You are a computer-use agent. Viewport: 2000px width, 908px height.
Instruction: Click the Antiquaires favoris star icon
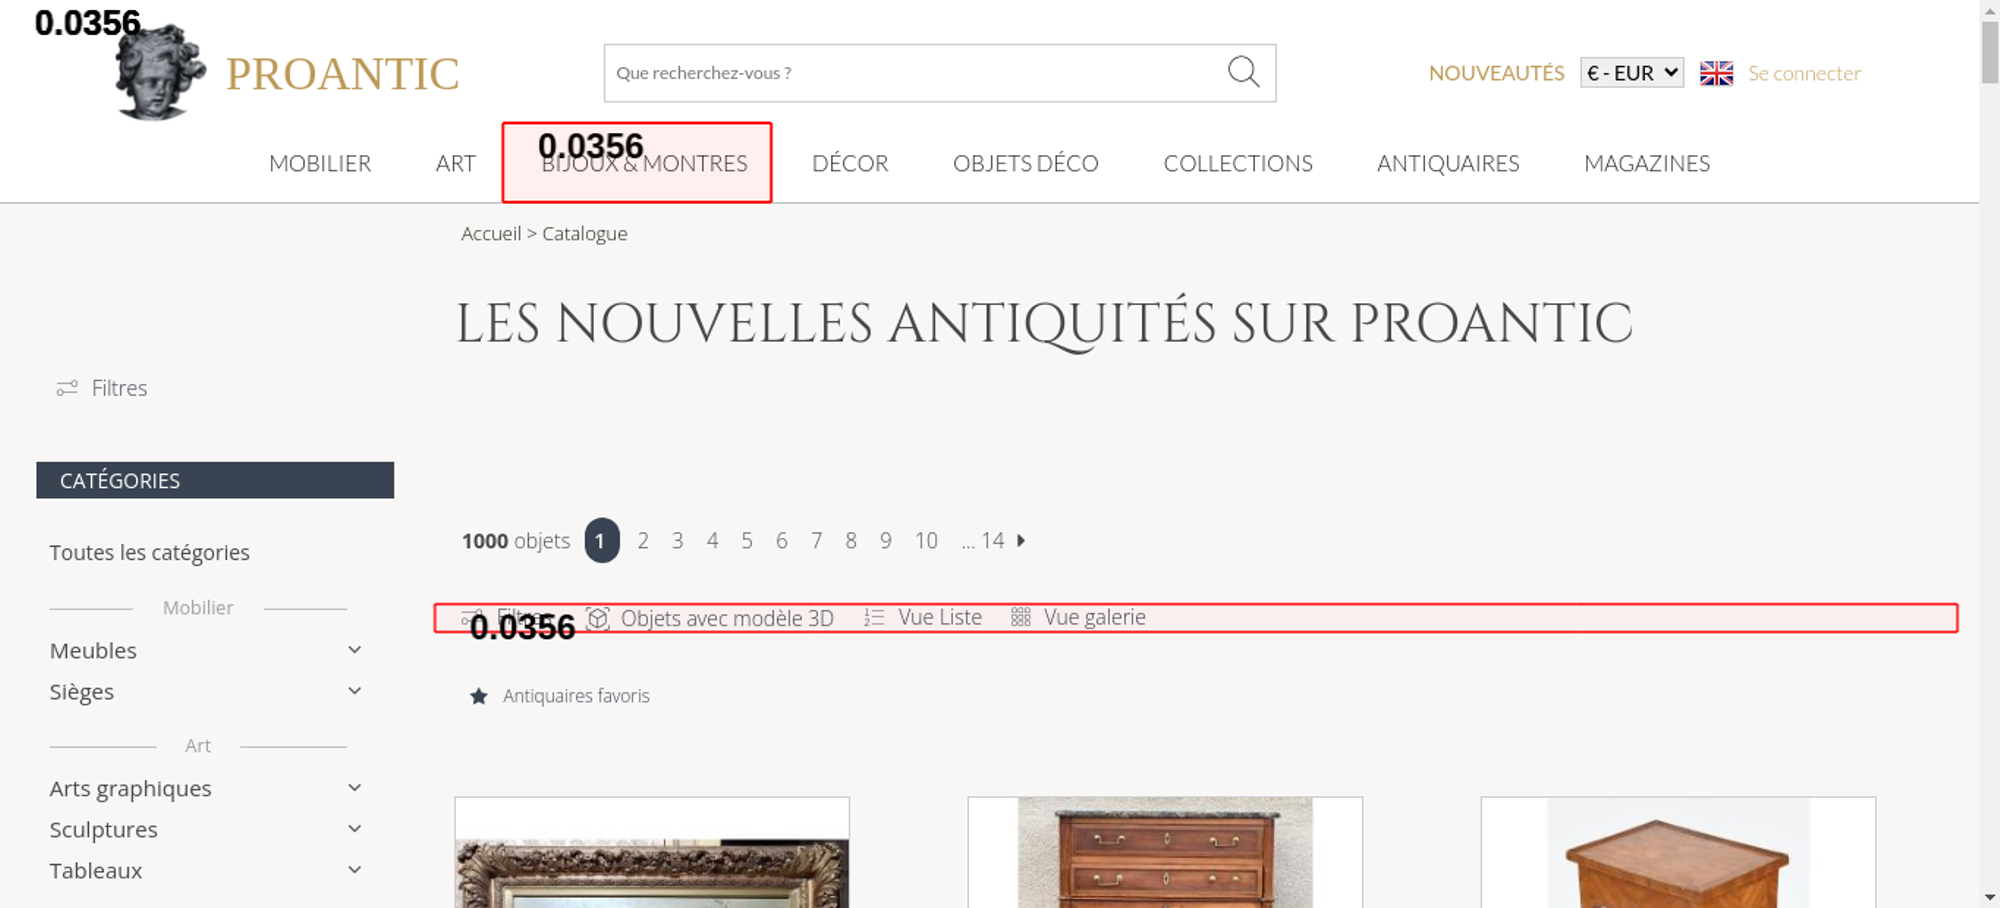point(479,696)
